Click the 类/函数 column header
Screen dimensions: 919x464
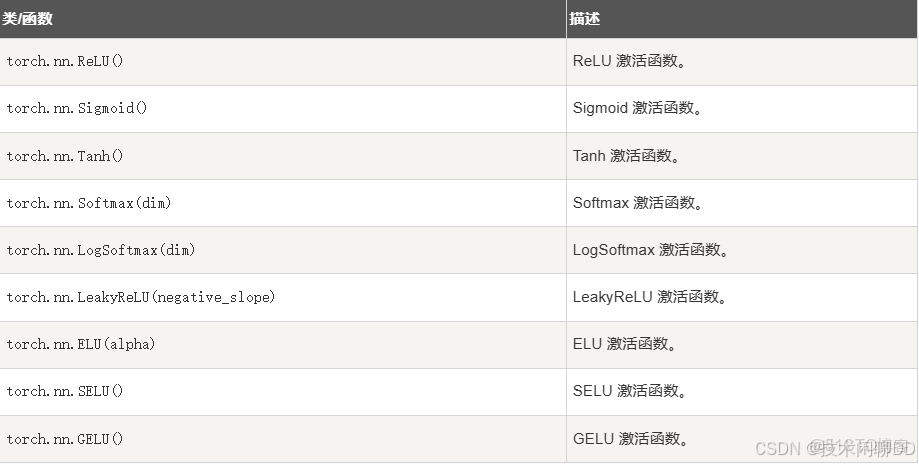point(28,19)
